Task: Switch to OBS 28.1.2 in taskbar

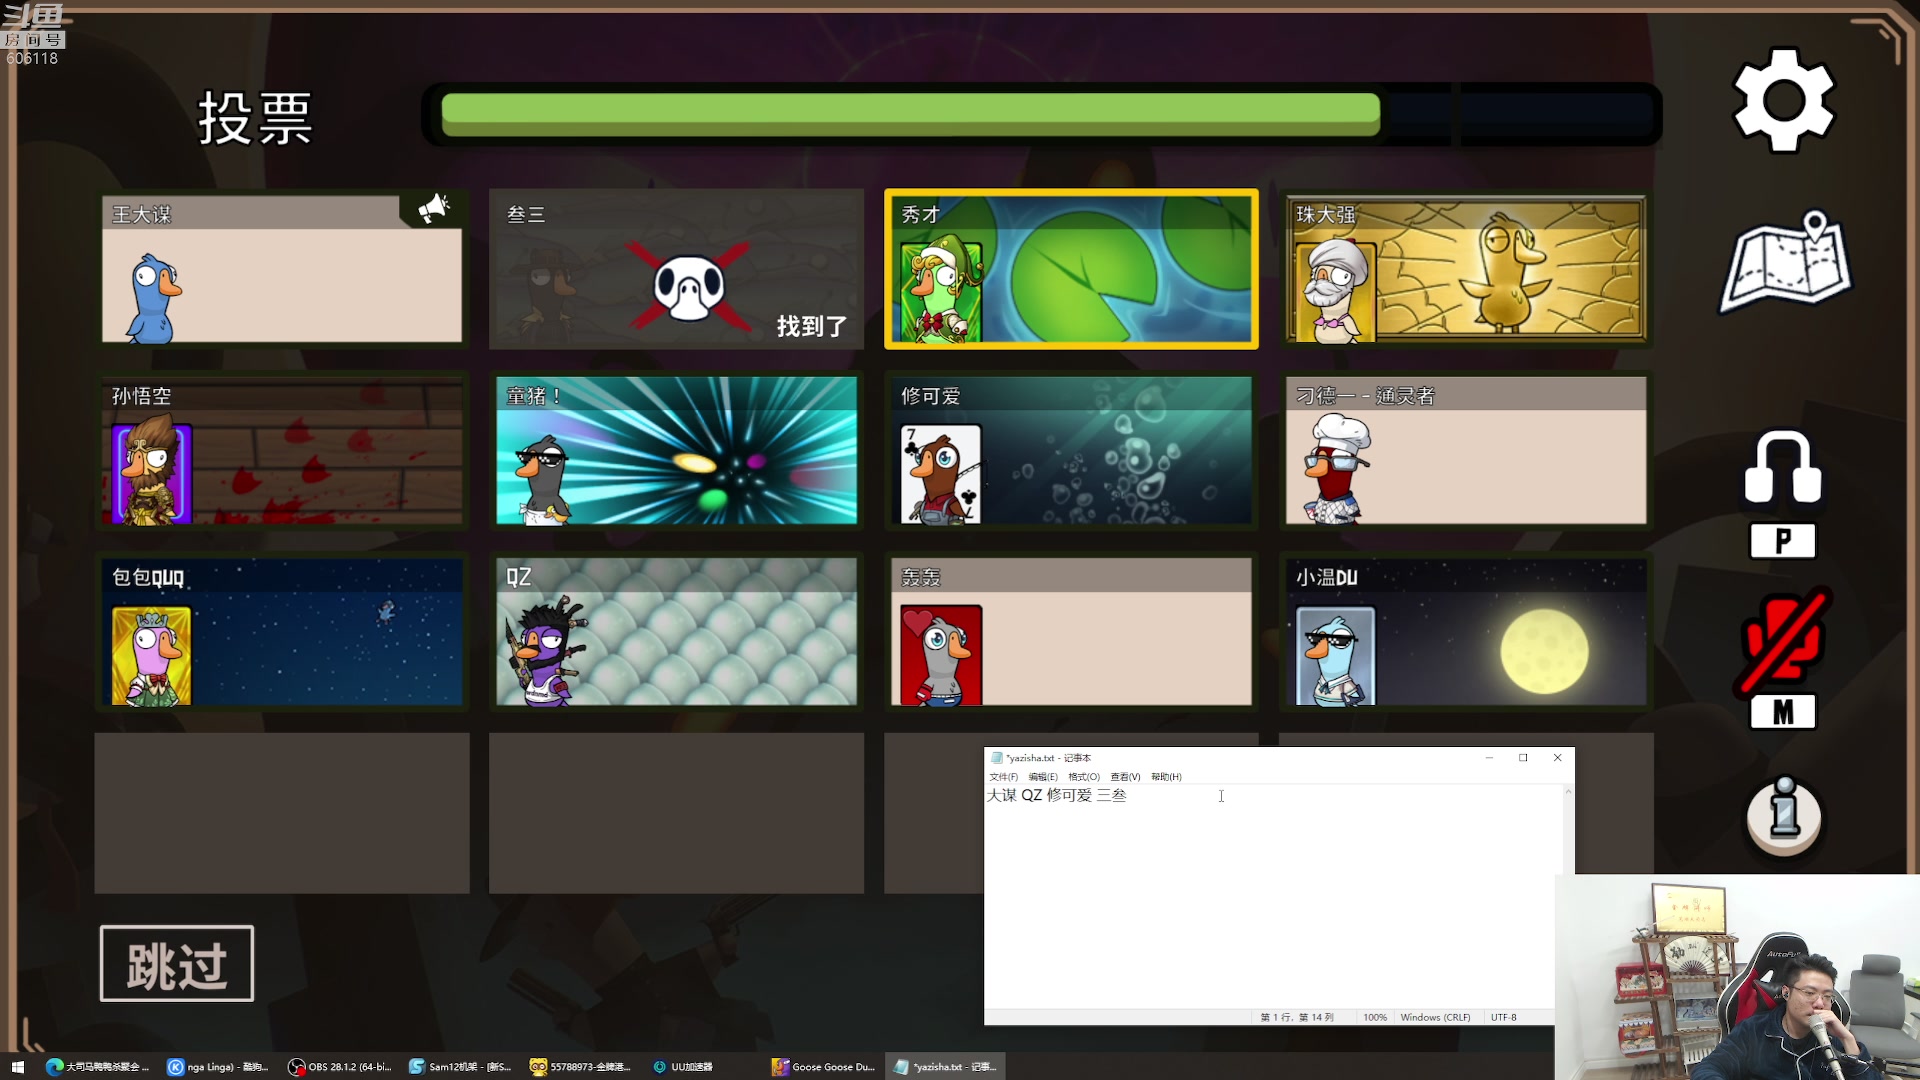Action: point(340,1067)
